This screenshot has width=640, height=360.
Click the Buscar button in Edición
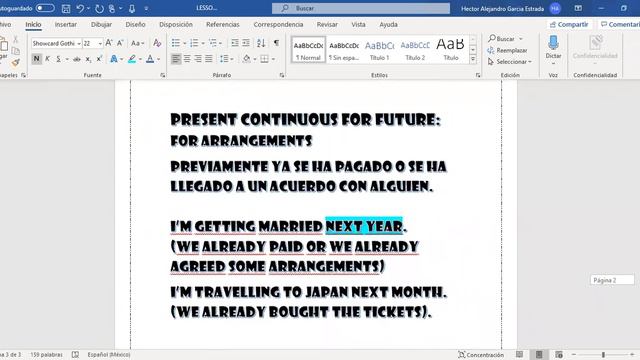tap(505, 39)
